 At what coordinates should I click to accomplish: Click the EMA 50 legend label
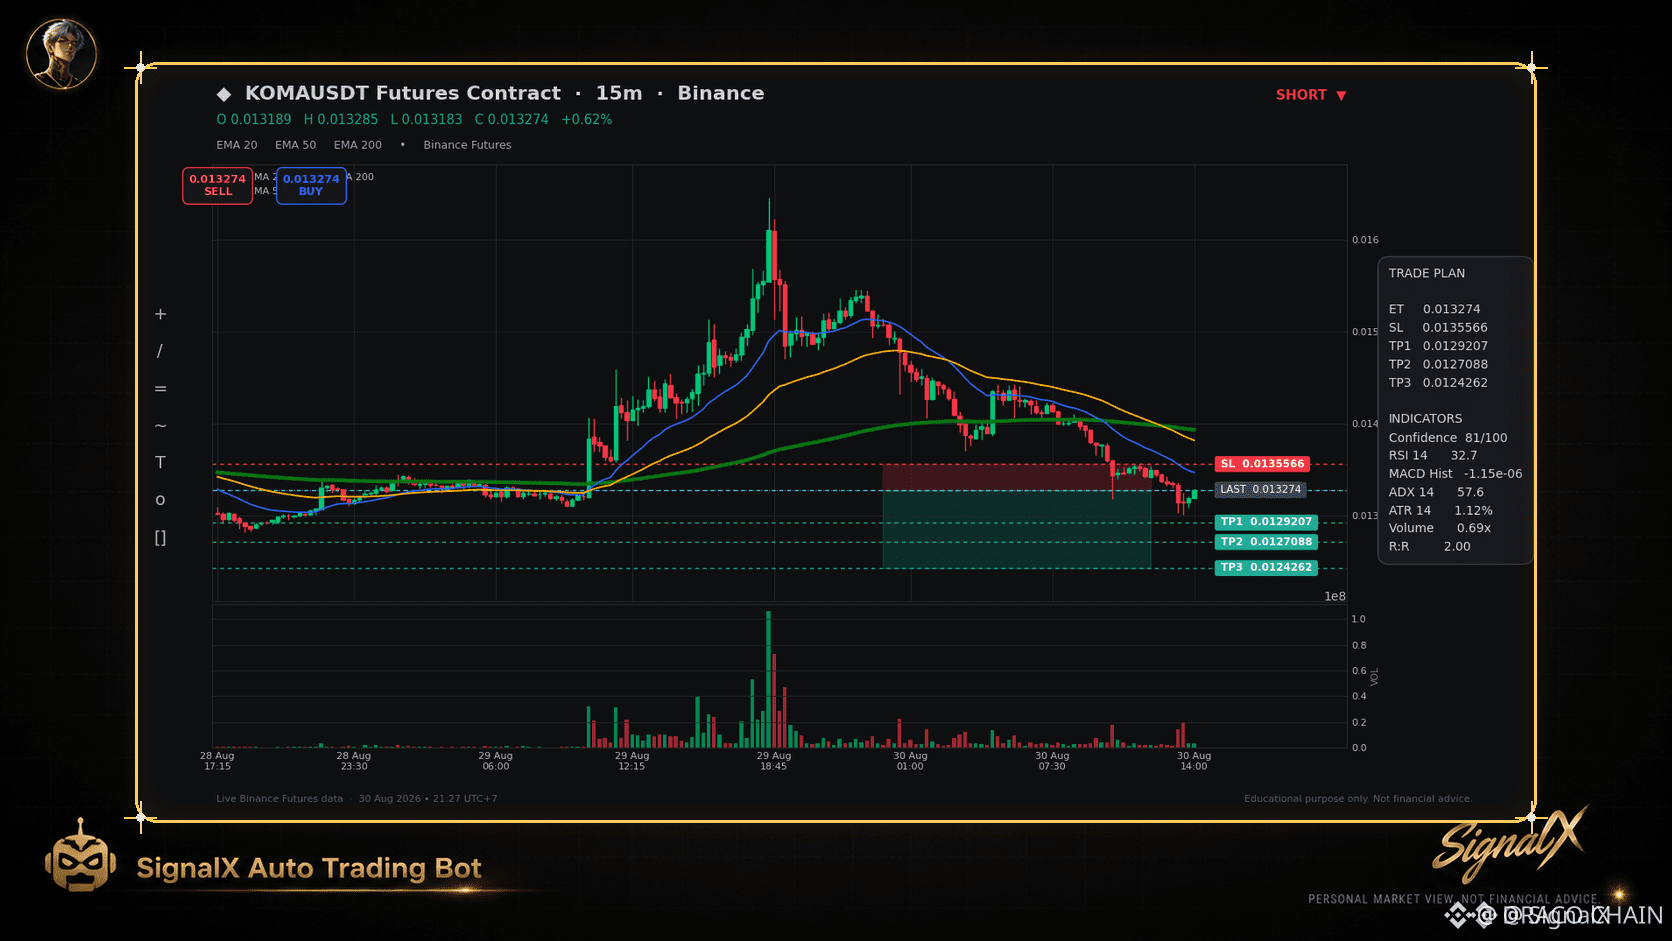click(296, 145)
